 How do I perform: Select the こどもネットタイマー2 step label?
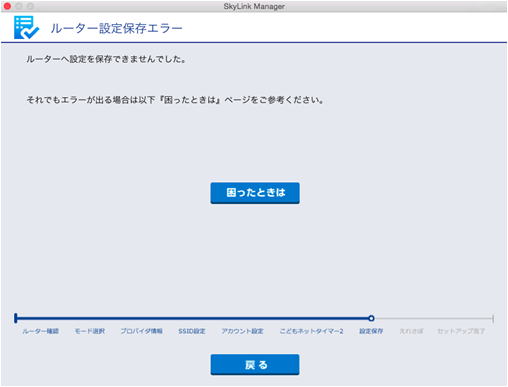pos(311,331)
